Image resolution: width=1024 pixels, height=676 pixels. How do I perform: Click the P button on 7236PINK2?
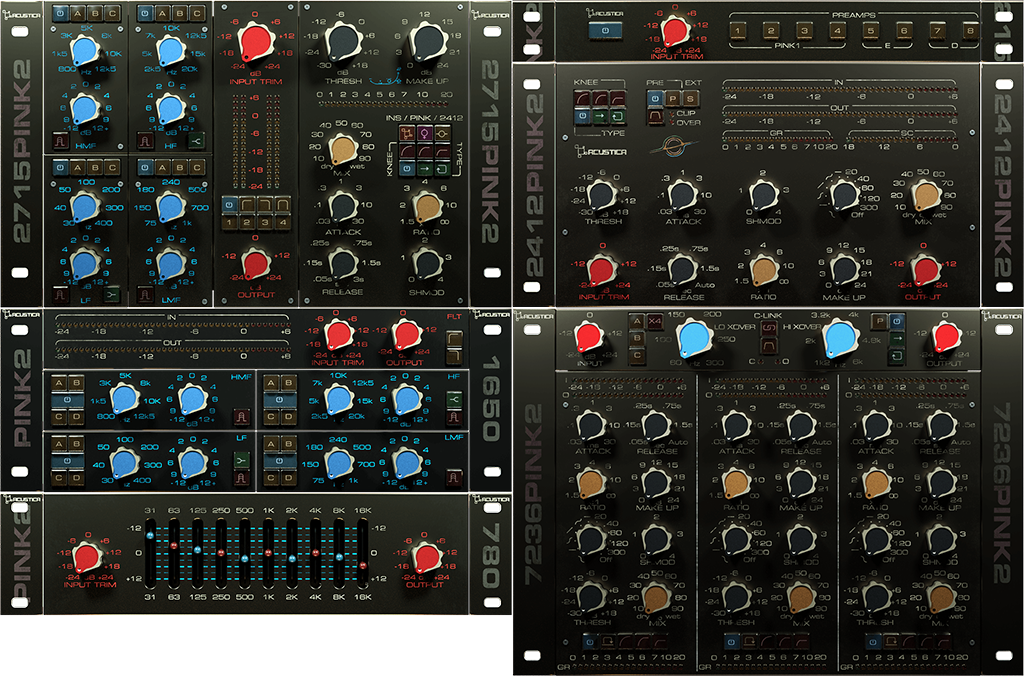[x=880, y=321]
